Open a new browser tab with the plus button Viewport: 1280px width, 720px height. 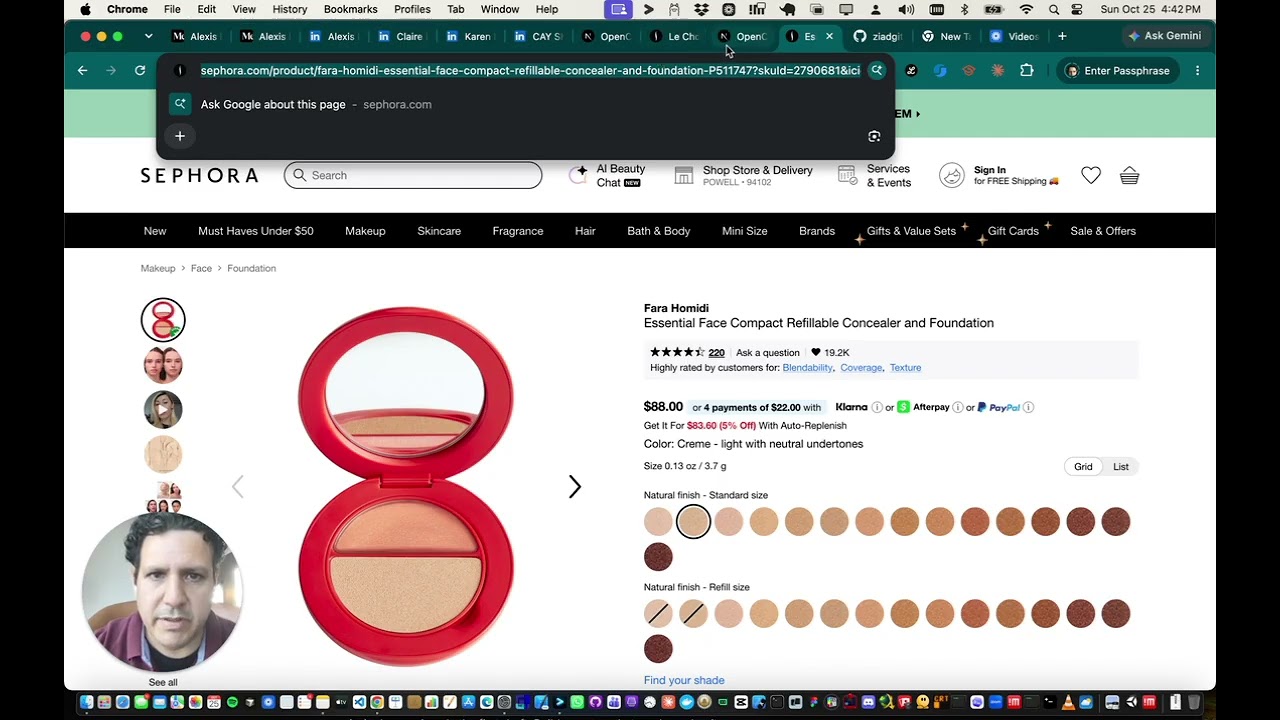[1062, 36]
